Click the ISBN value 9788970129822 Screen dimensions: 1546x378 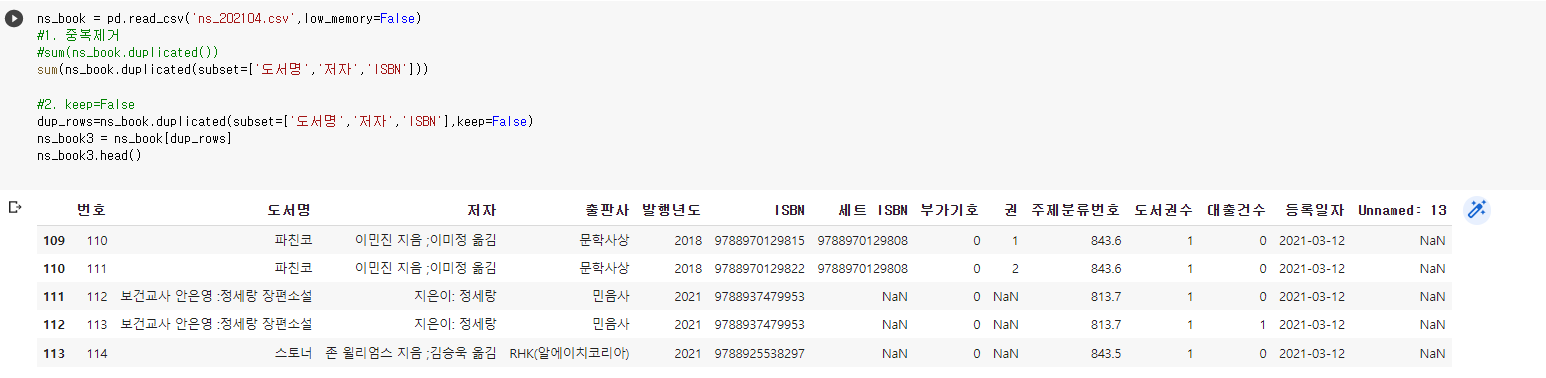click(760, 268)
